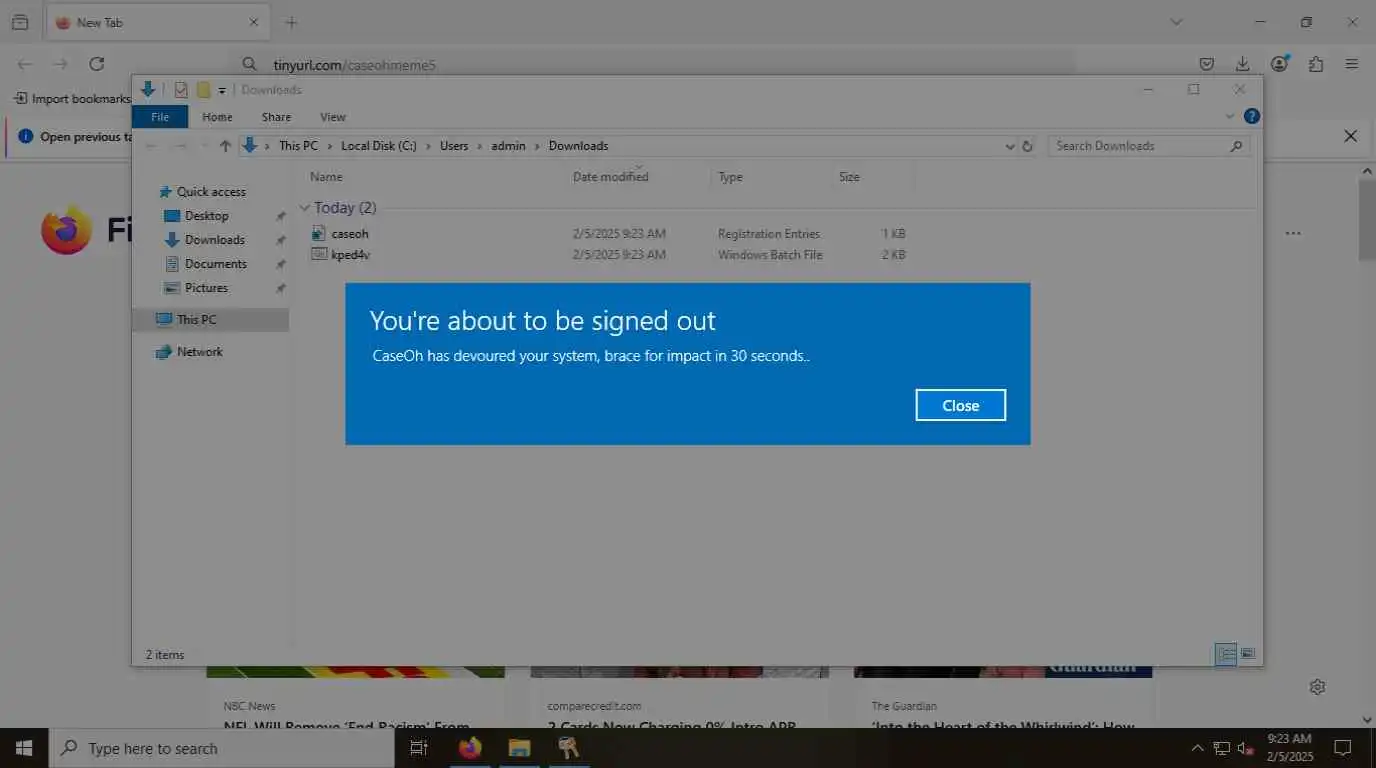Click the File Explorer taskbar icon

click(518, 748)
